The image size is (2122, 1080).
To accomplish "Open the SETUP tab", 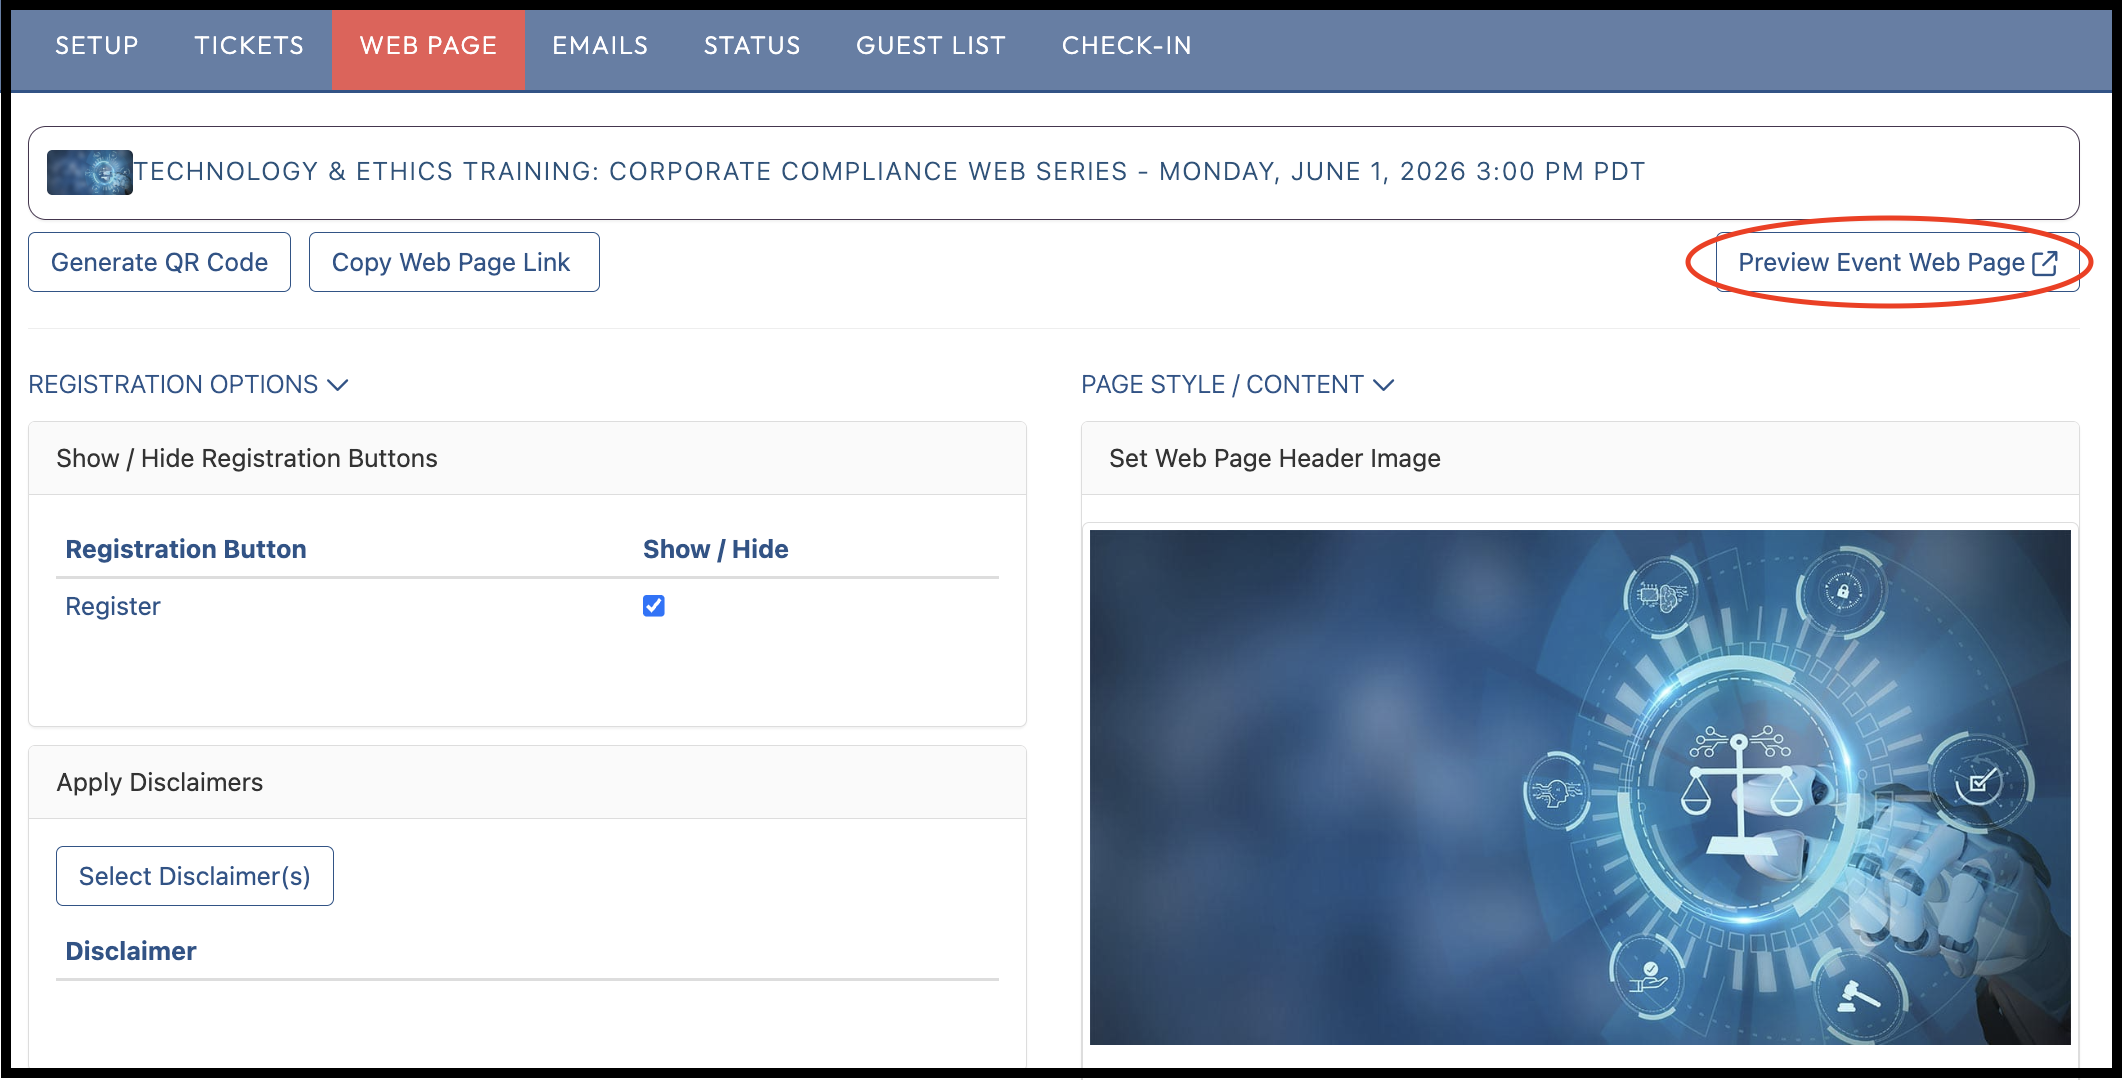I will [x=97, y=46].
